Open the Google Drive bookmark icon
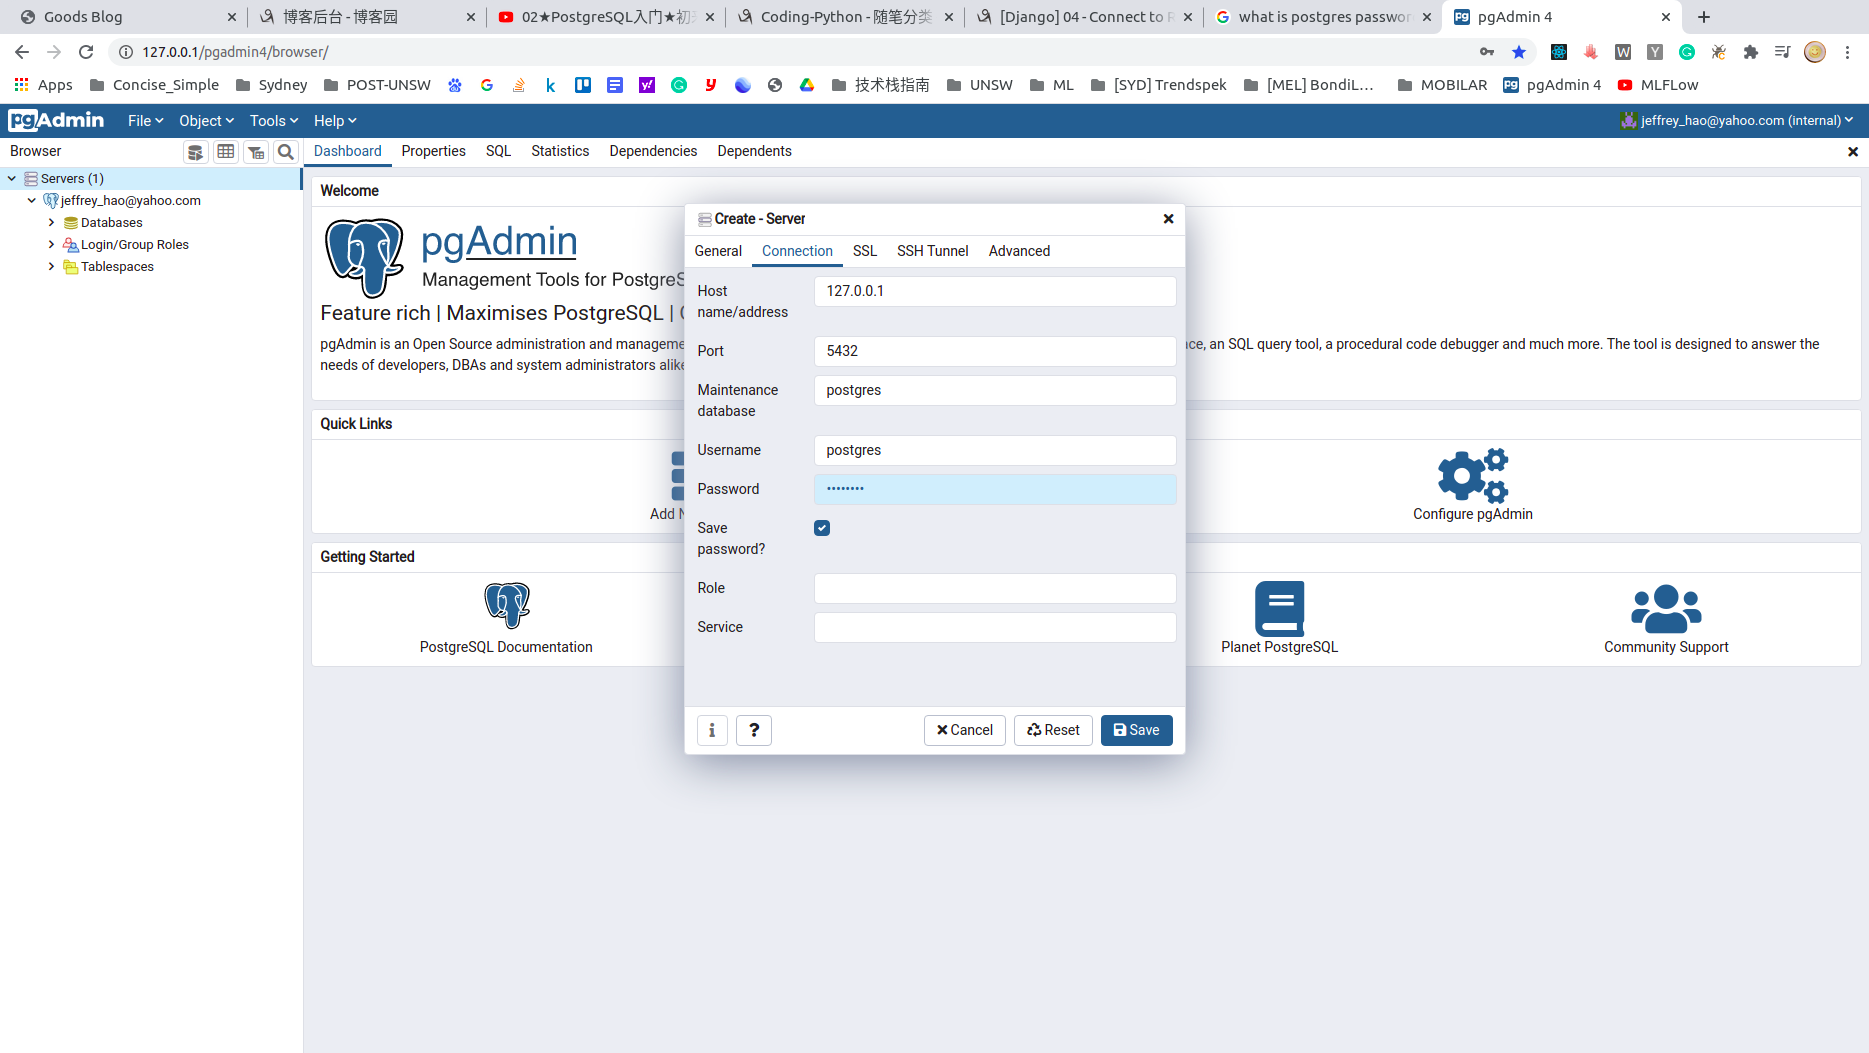 pos(807,85)
